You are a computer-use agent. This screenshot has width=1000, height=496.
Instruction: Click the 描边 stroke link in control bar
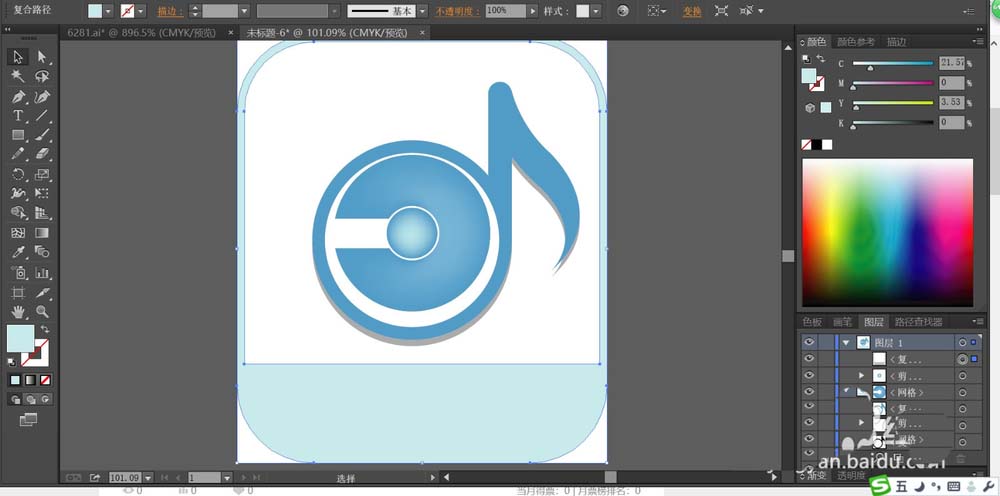click(x=170, y=11)
